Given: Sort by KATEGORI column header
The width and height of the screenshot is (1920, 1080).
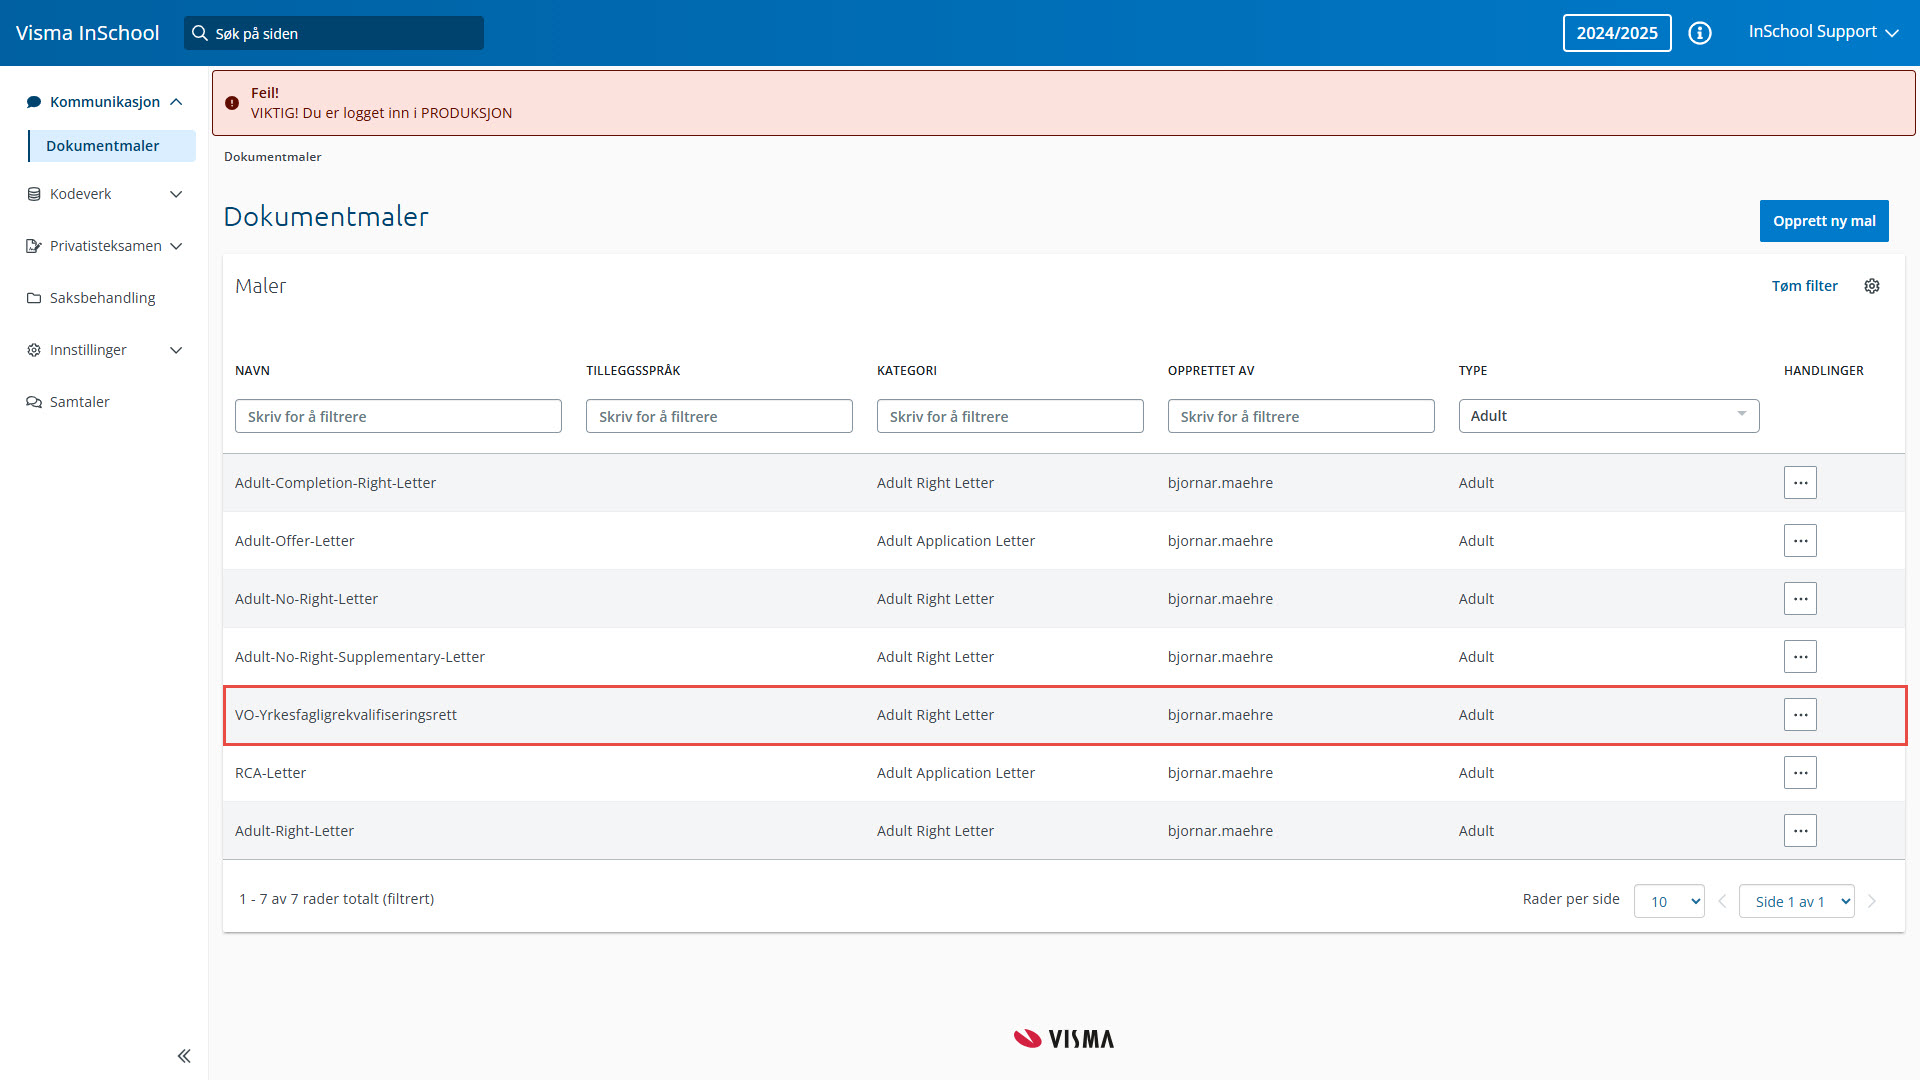Looking at the screenshot, I should coord(907,371).
